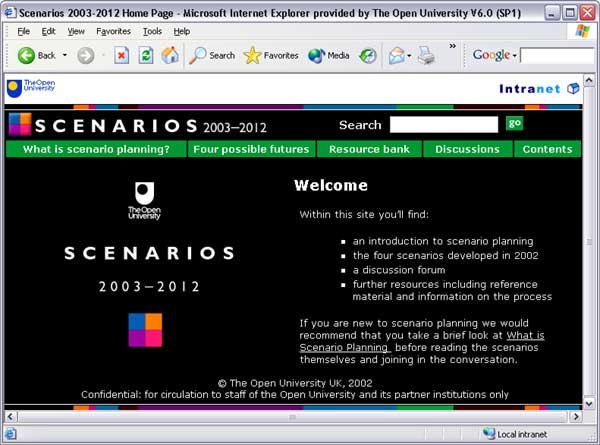Screen dimensions: 600x445
Task: Go to the browser Home page icon
Action: pyautogui.click(x=170, y=56)
